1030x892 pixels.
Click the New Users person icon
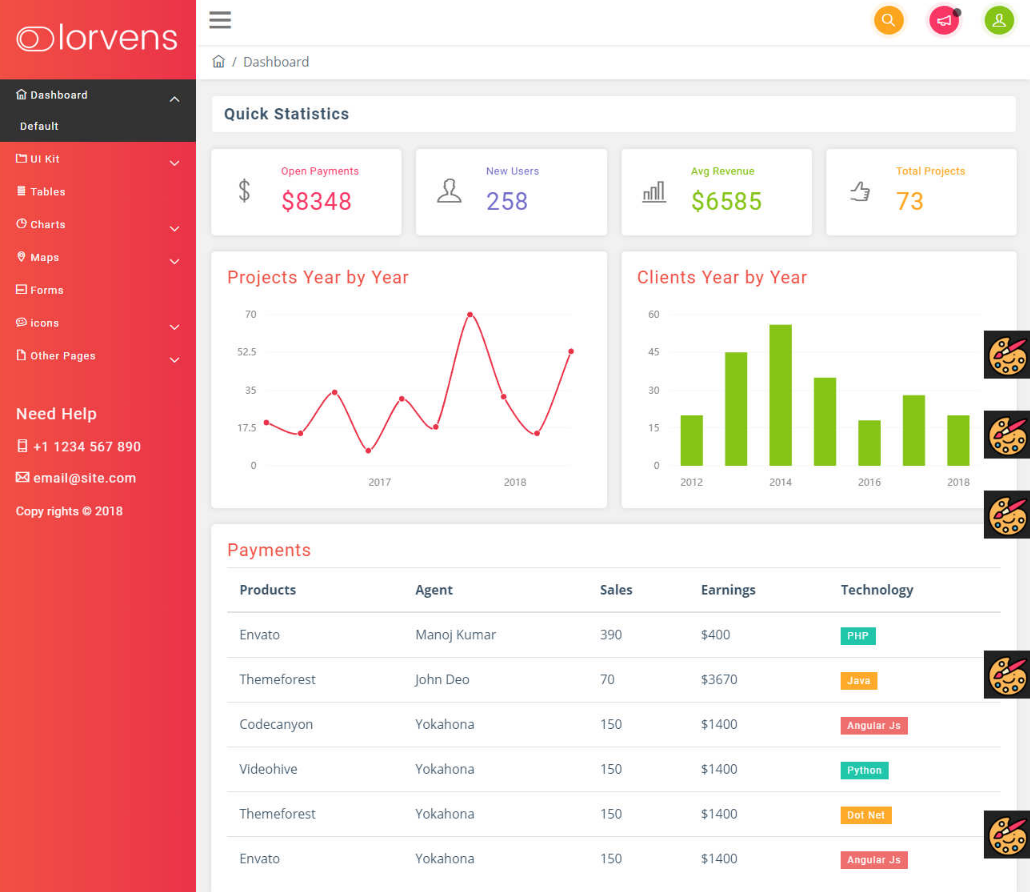[x=449, y=191]
